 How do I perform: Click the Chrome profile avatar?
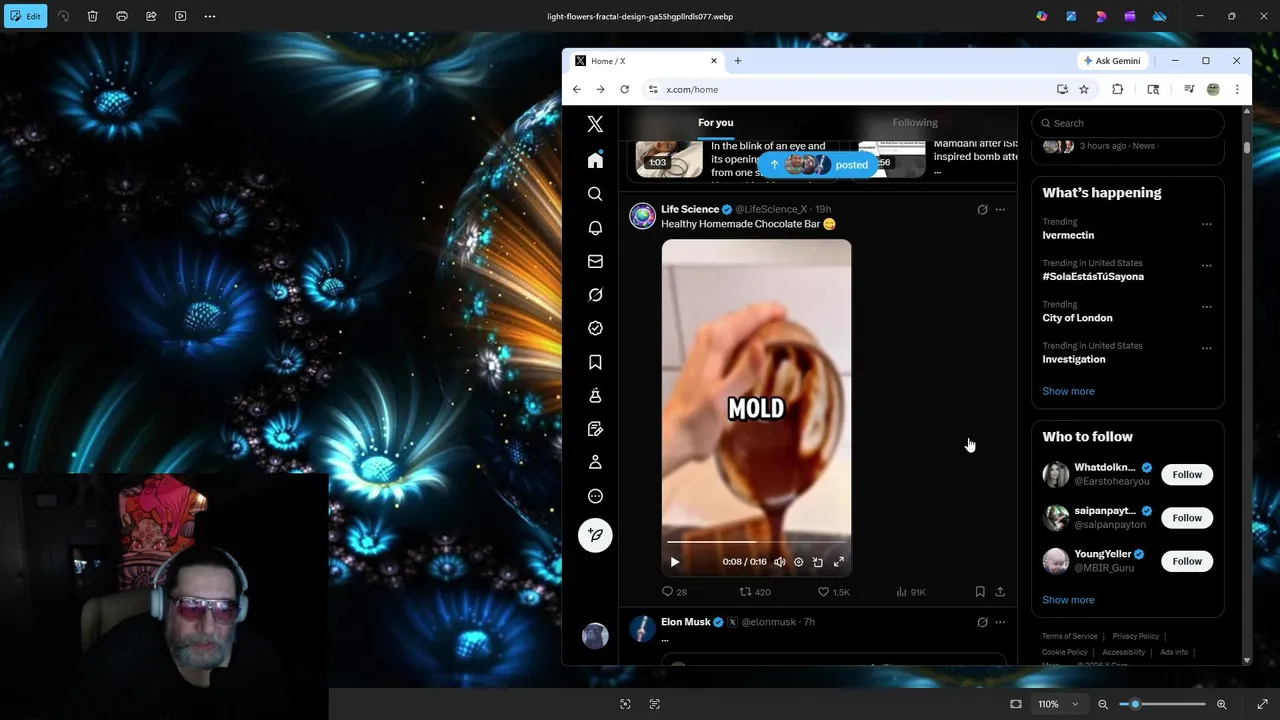(x=1213, y=89)
